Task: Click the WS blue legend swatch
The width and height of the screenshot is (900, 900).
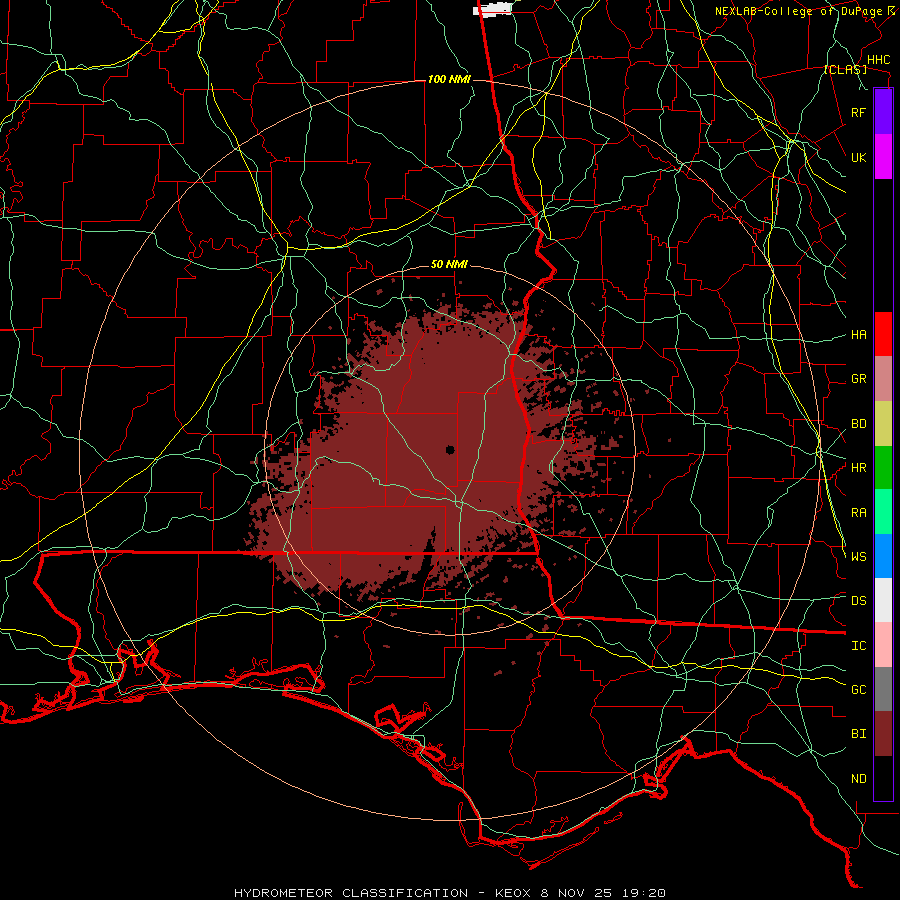Action: tap(883, 556)
